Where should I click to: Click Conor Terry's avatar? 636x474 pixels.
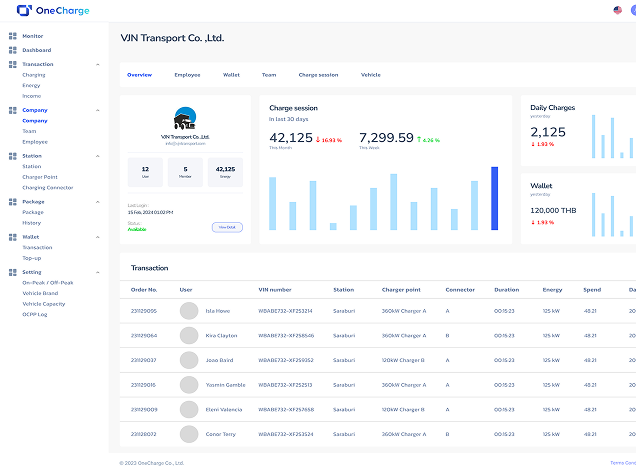click(189, 434)
